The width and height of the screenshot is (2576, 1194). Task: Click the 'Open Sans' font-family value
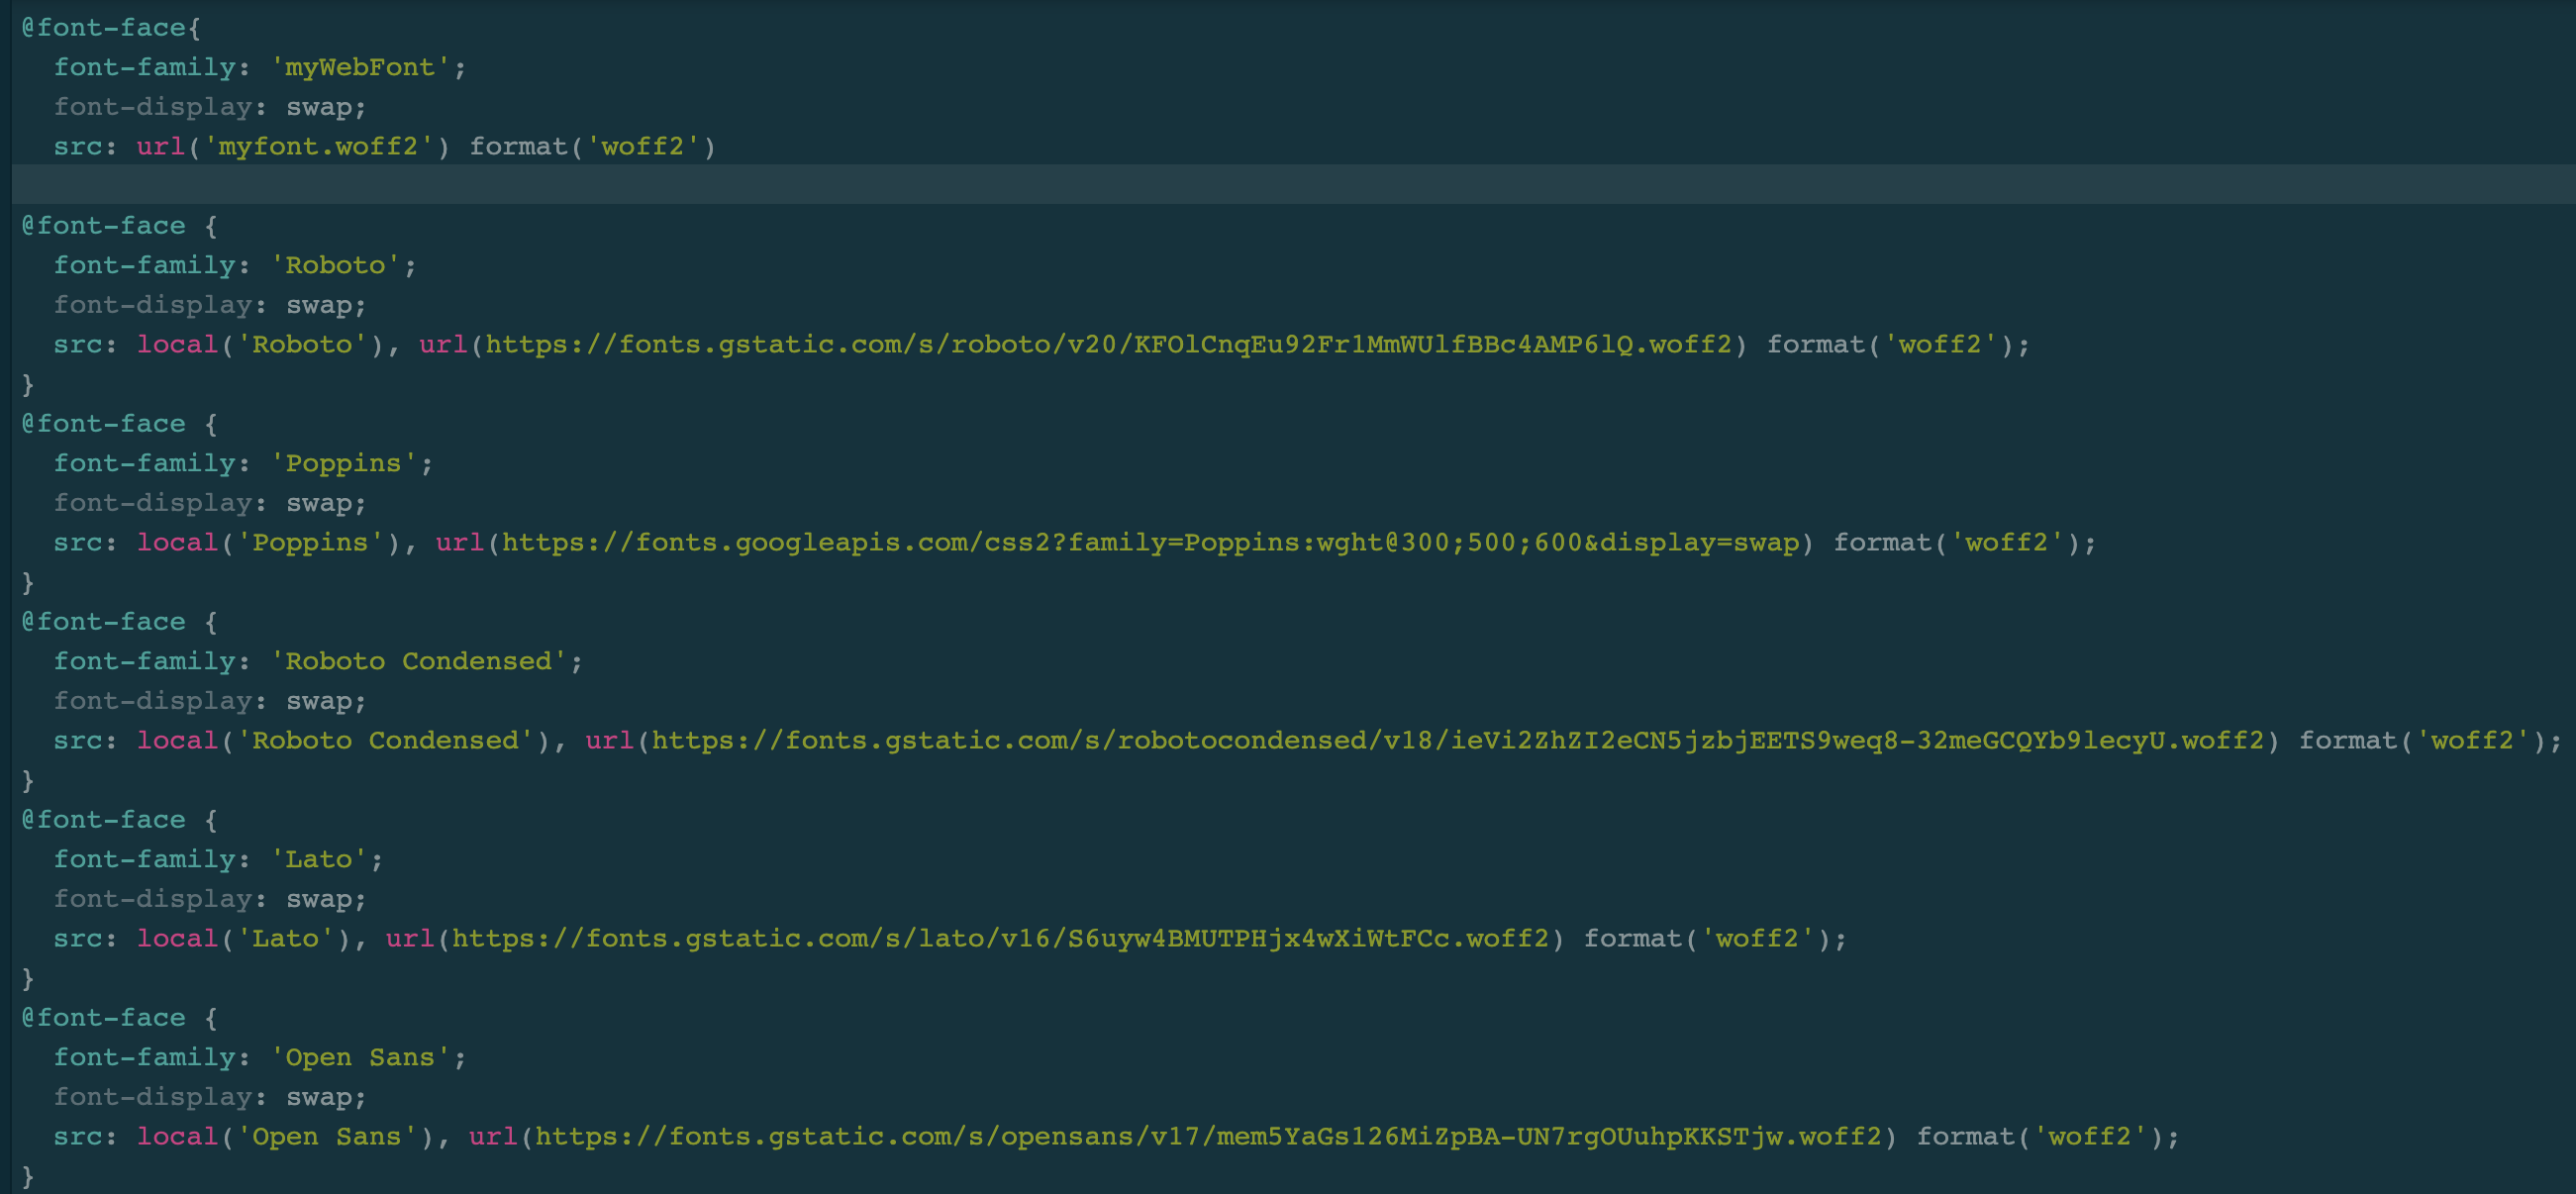click(x=360, y=1057)
